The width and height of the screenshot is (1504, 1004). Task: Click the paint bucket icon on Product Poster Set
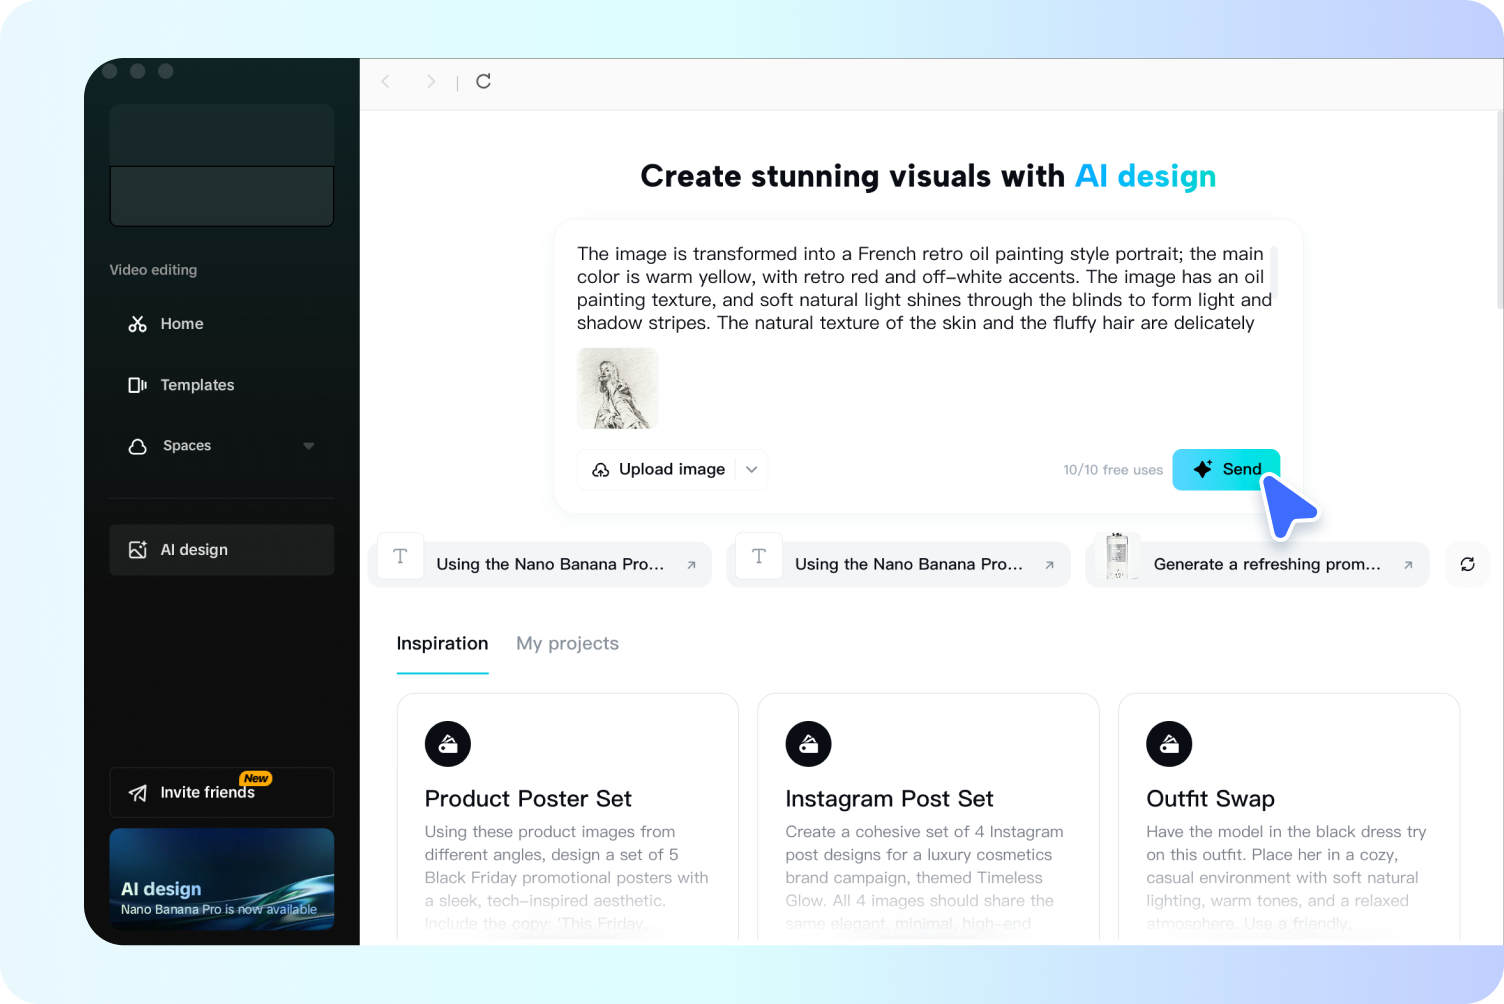coord(447,743)
